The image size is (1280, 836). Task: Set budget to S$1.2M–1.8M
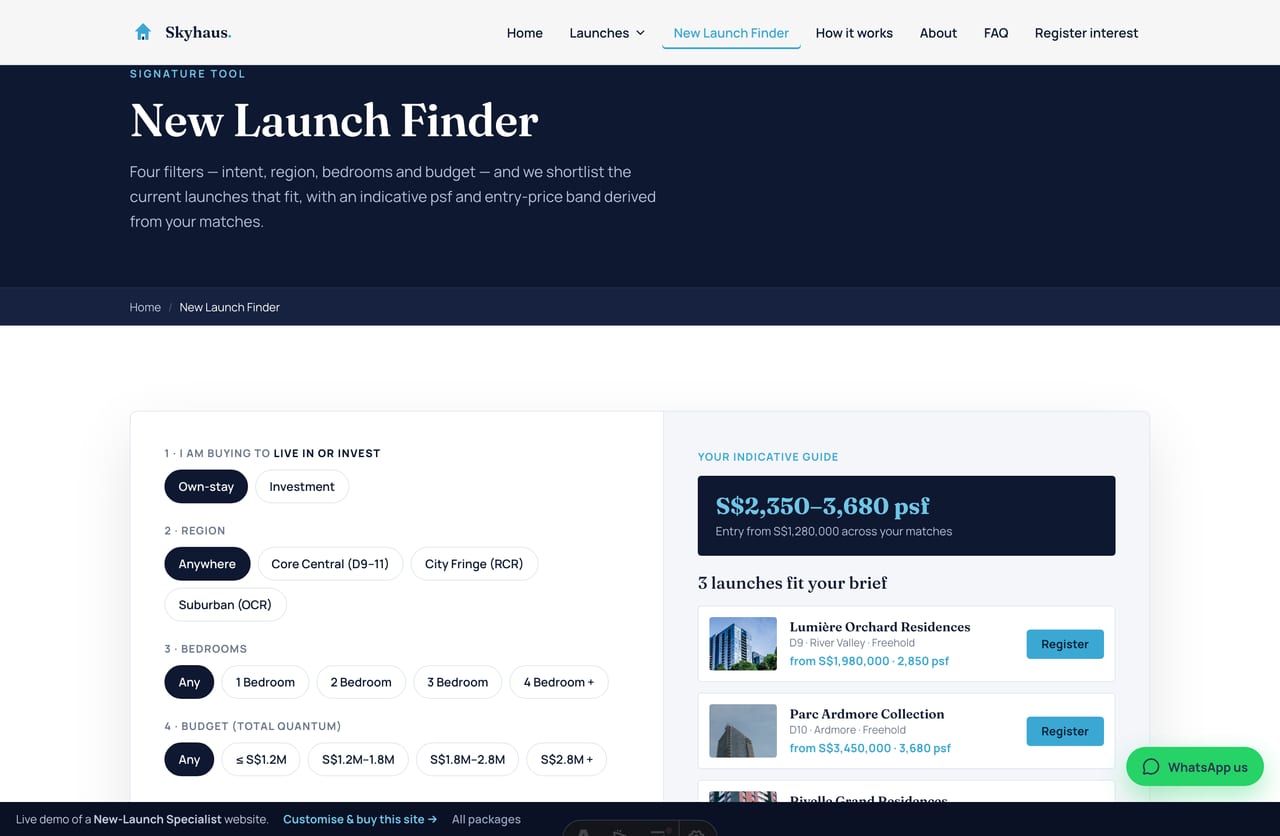pos(358,759)
